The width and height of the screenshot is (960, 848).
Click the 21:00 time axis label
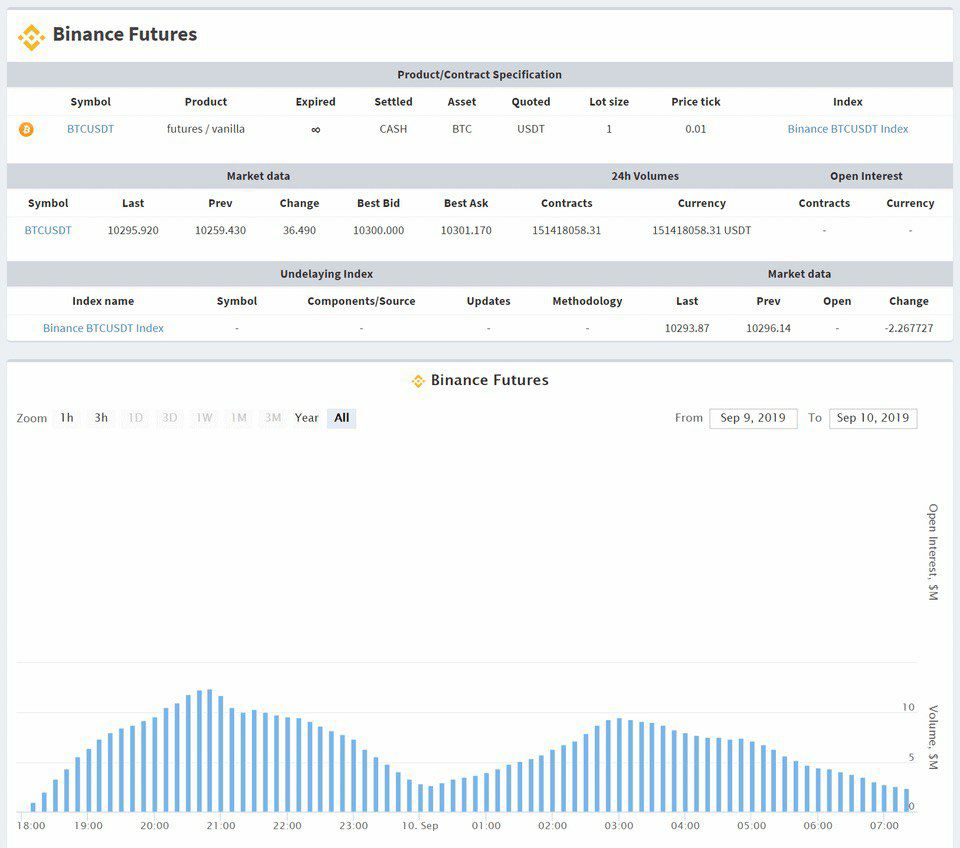point(221,825)
